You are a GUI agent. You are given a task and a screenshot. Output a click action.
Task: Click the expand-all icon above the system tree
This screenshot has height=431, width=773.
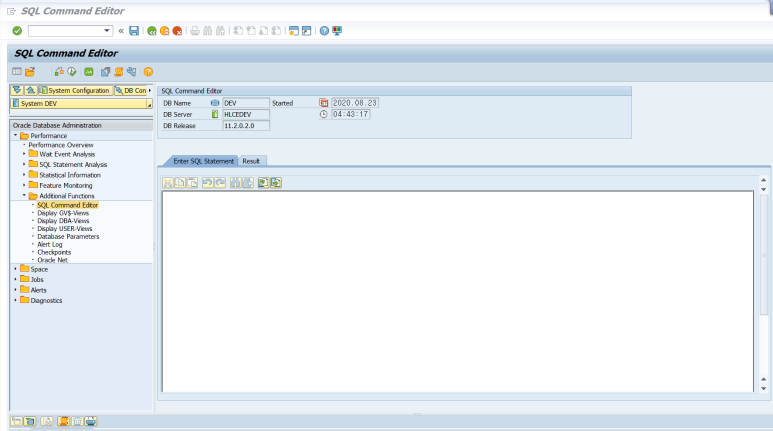coord(17,90)
